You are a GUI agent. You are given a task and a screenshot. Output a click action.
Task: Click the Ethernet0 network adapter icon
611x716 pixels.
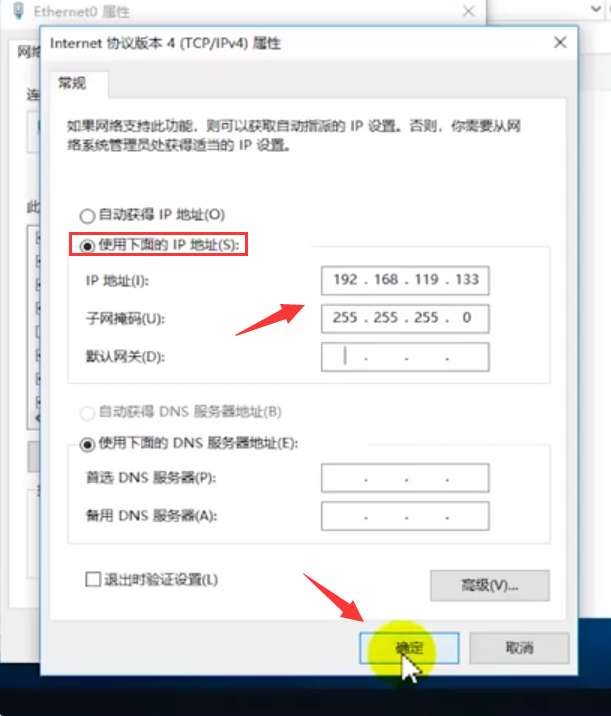click(18, 11)
